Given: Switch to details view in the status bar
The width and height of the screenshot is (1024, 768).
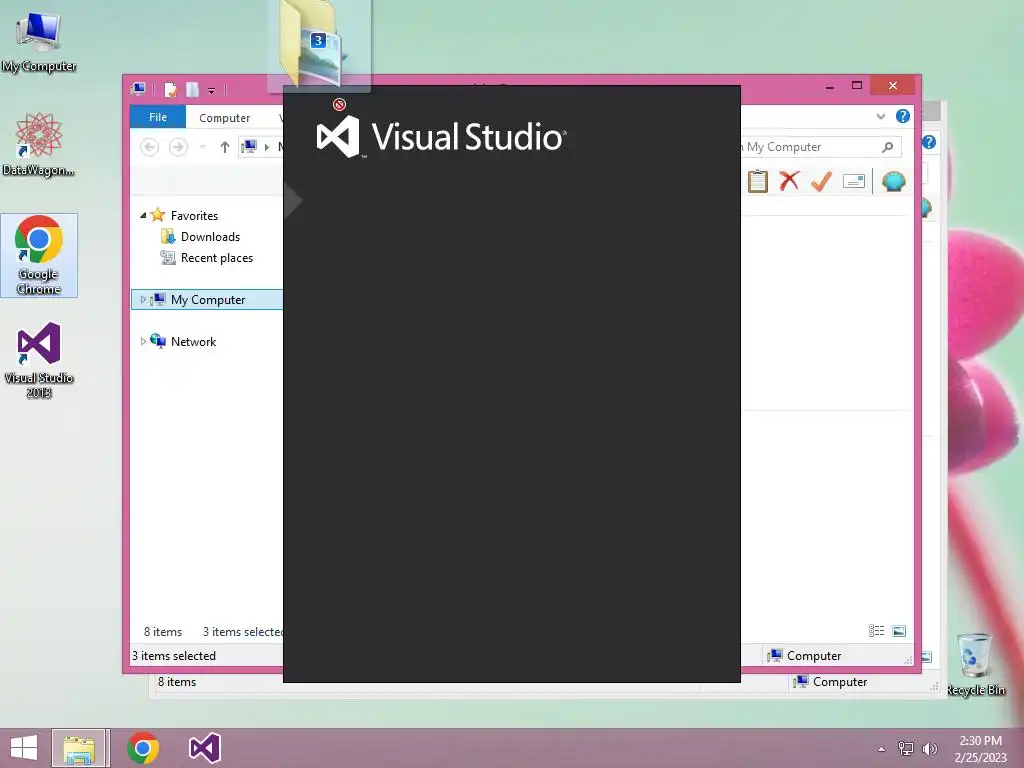Looking at the screenshot, I should (876, 631).
